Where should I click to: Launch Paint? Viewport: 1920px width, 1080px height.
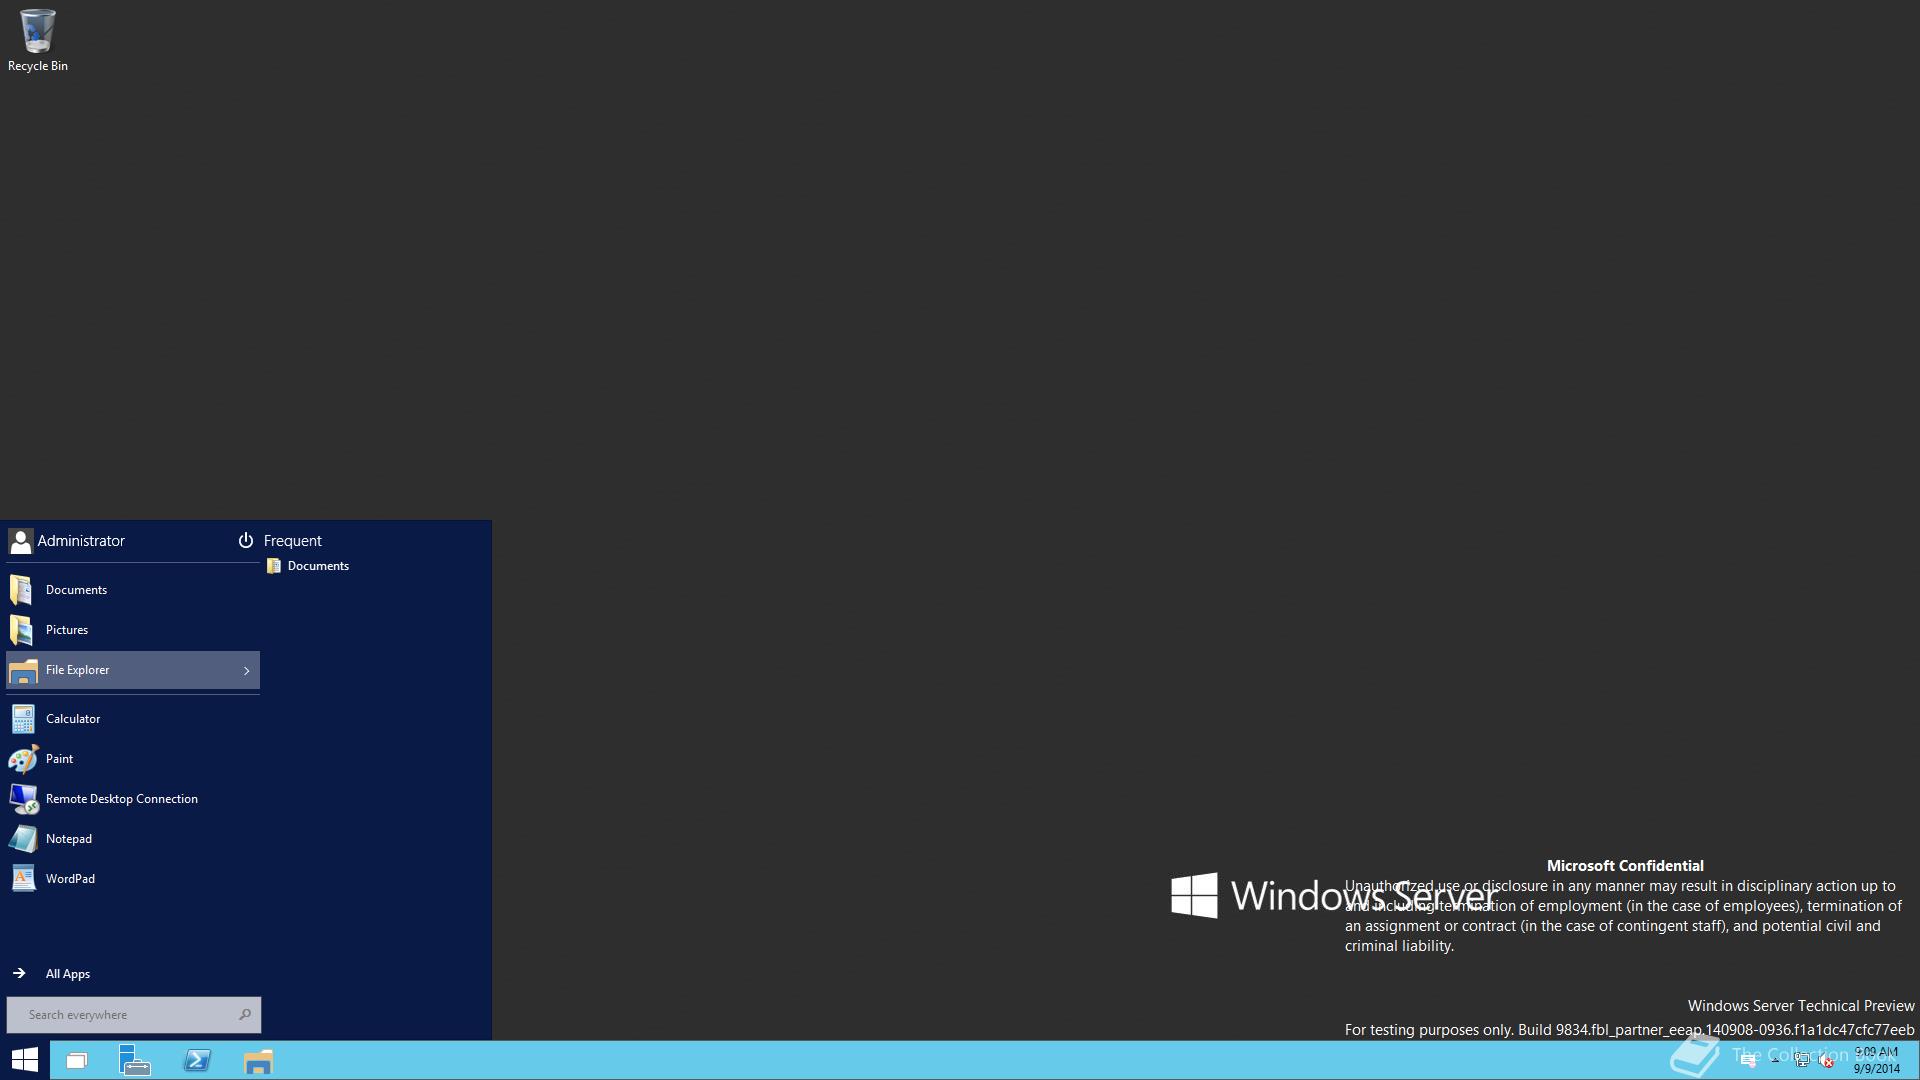(133, 759)
